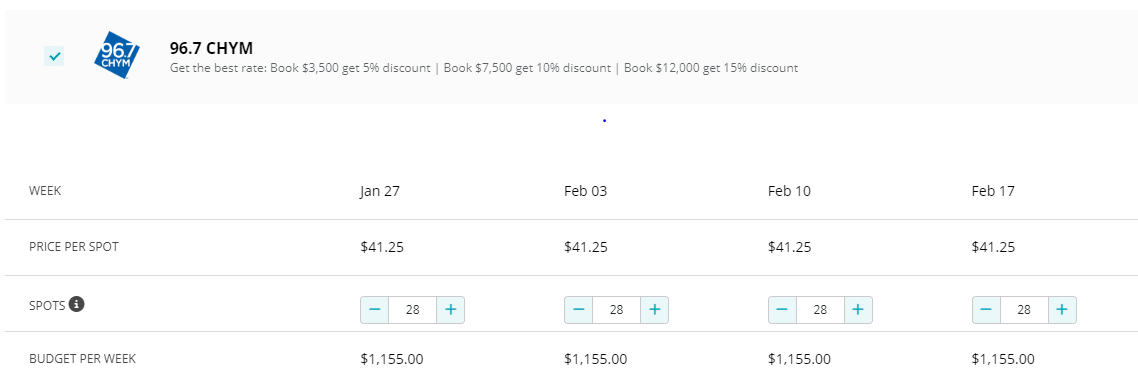The height and width of the screenshot is (386, 1138).
Task: Decrease spots for Jan 27 week
Action: [375, 310]
